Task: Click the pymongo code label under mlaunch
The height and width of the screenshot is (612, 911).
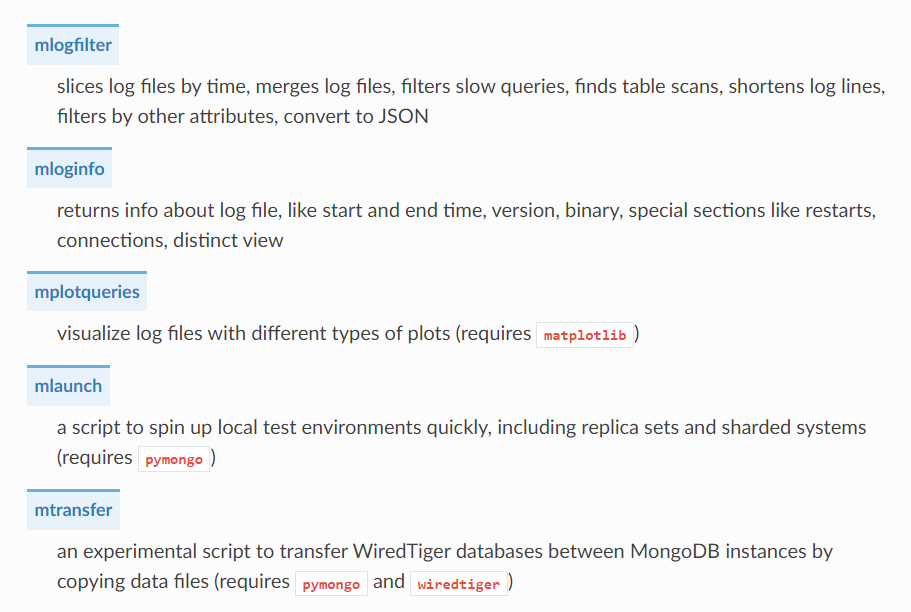Action: click(174, 459)
